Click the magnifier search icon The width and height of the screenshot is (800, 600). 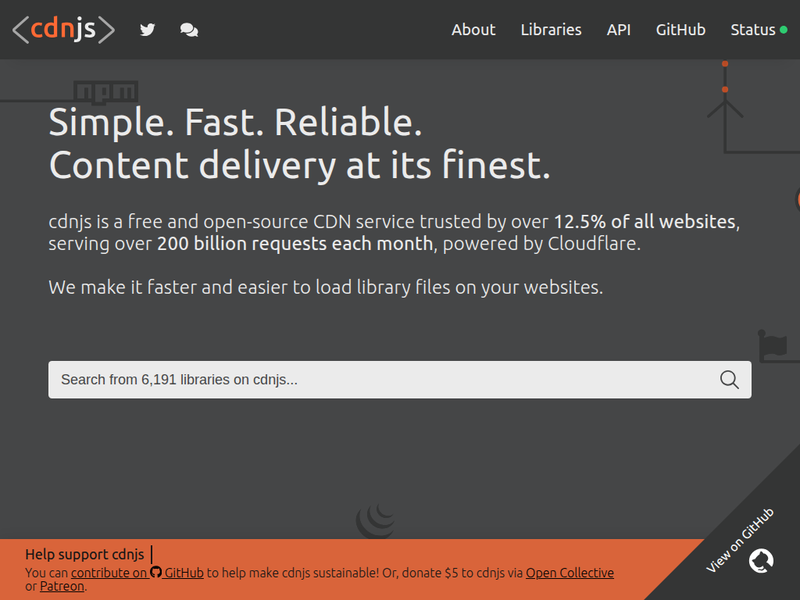click(x=729, y=380)
